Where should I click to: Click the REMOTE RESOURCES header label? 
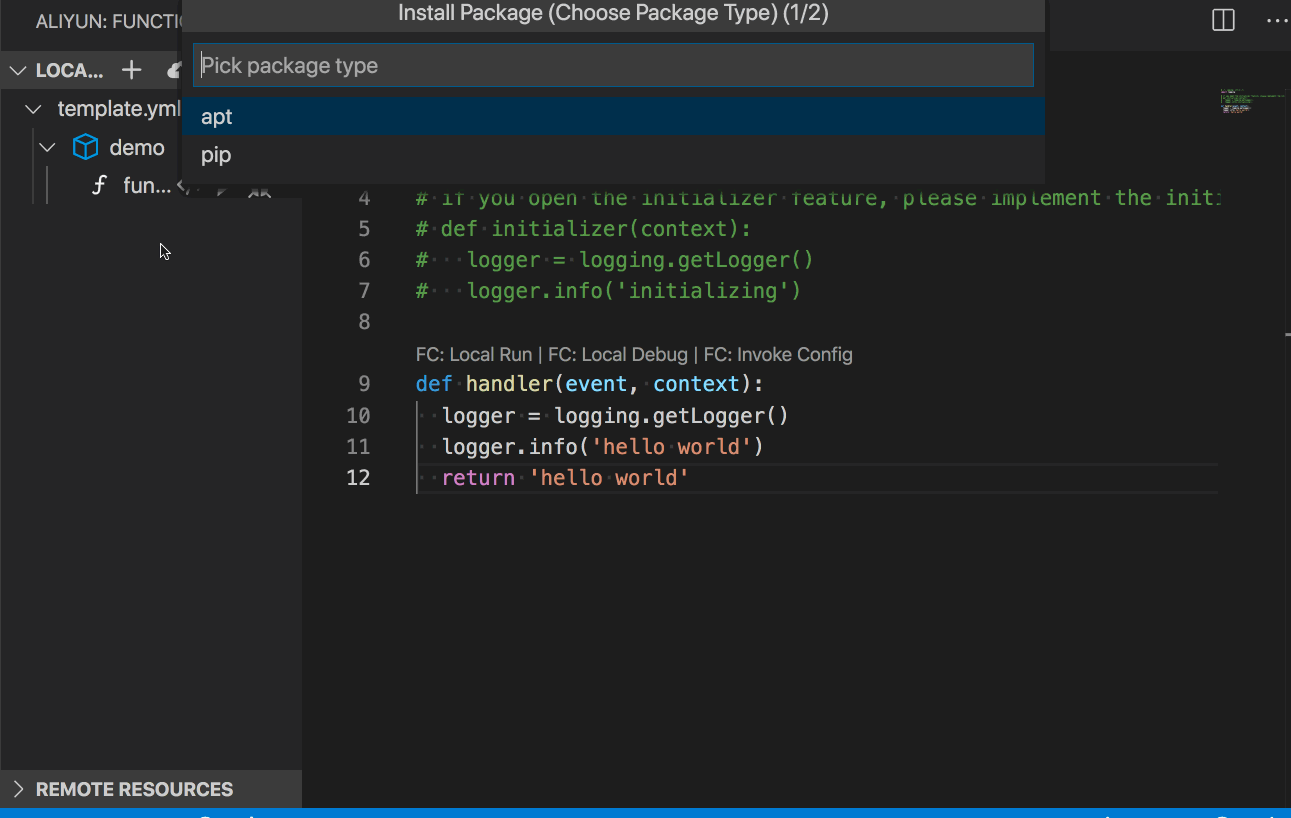[x=134, y=789]
